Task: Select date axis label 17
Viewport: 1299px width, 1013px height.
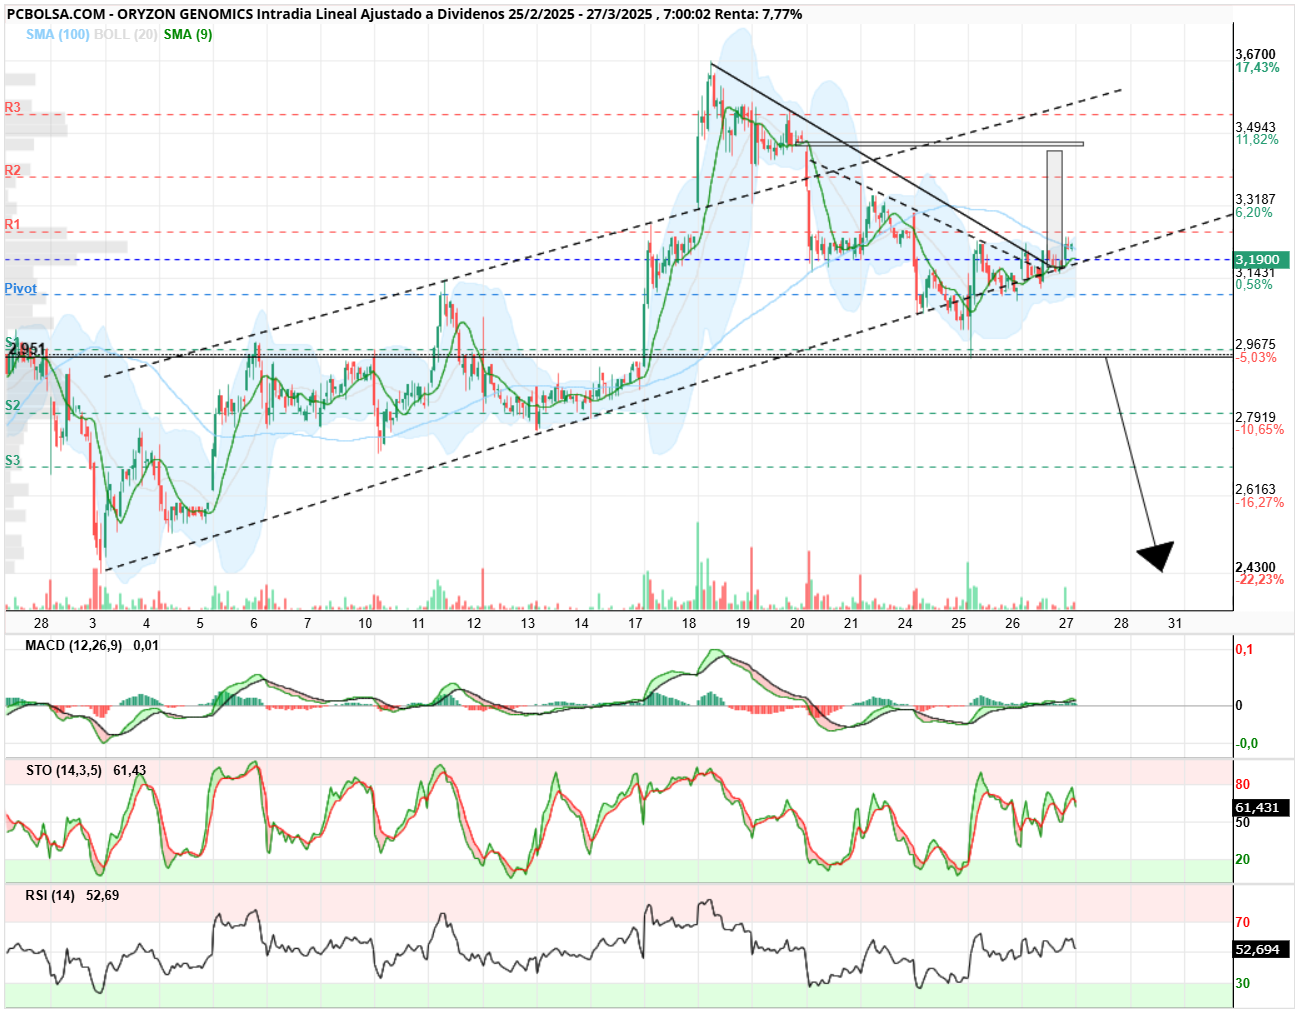Action: [x=635, y=623]
